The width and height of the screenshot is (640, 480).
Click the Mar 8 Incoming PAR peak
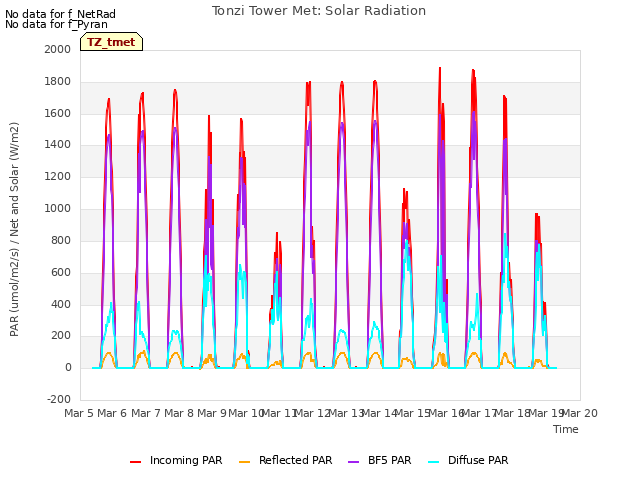point(175,90)
